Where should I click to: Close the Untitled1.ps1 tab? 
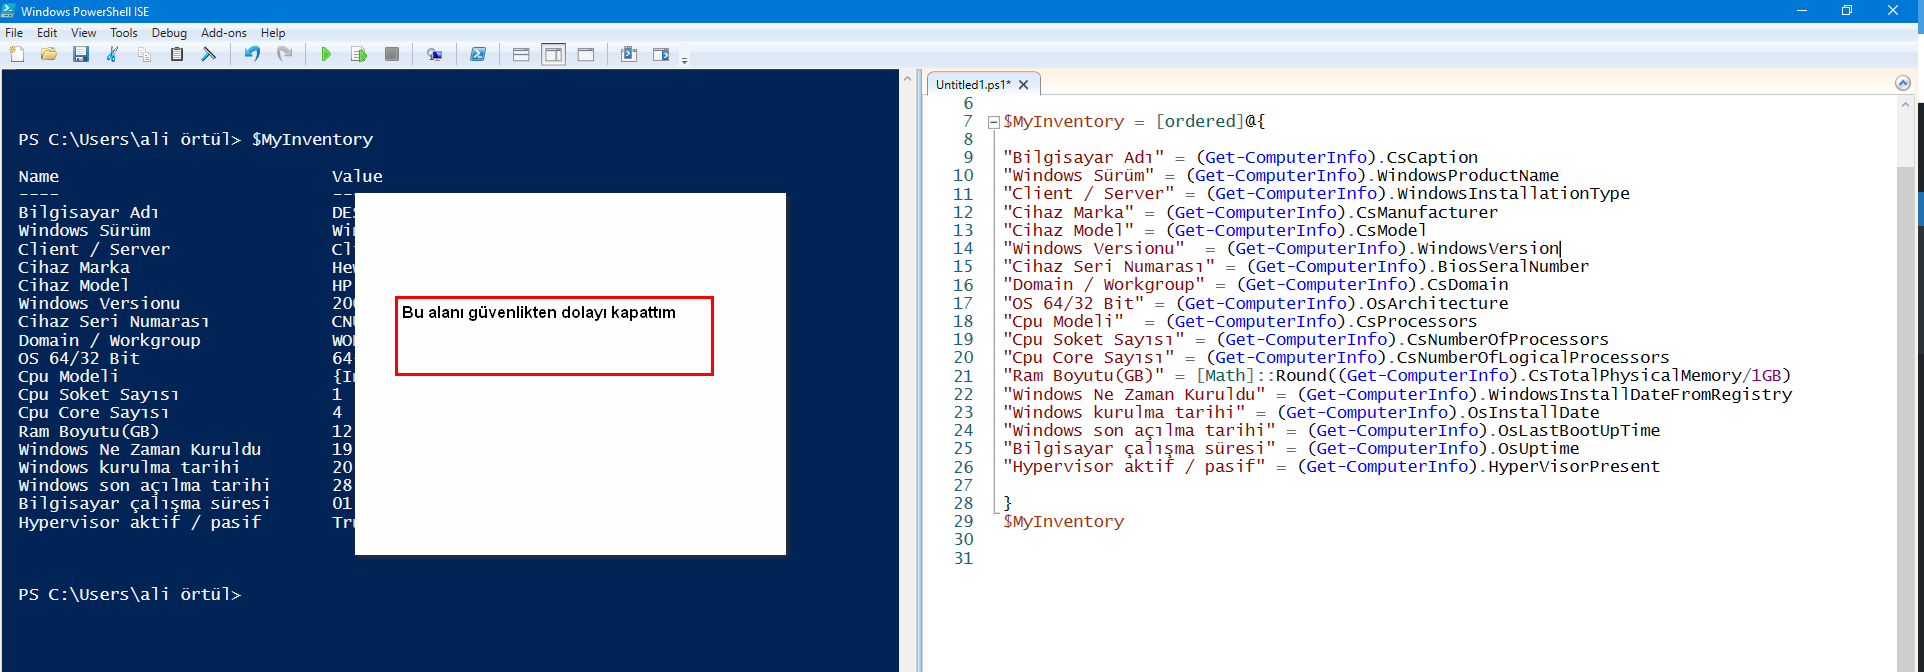point(1023,85)
